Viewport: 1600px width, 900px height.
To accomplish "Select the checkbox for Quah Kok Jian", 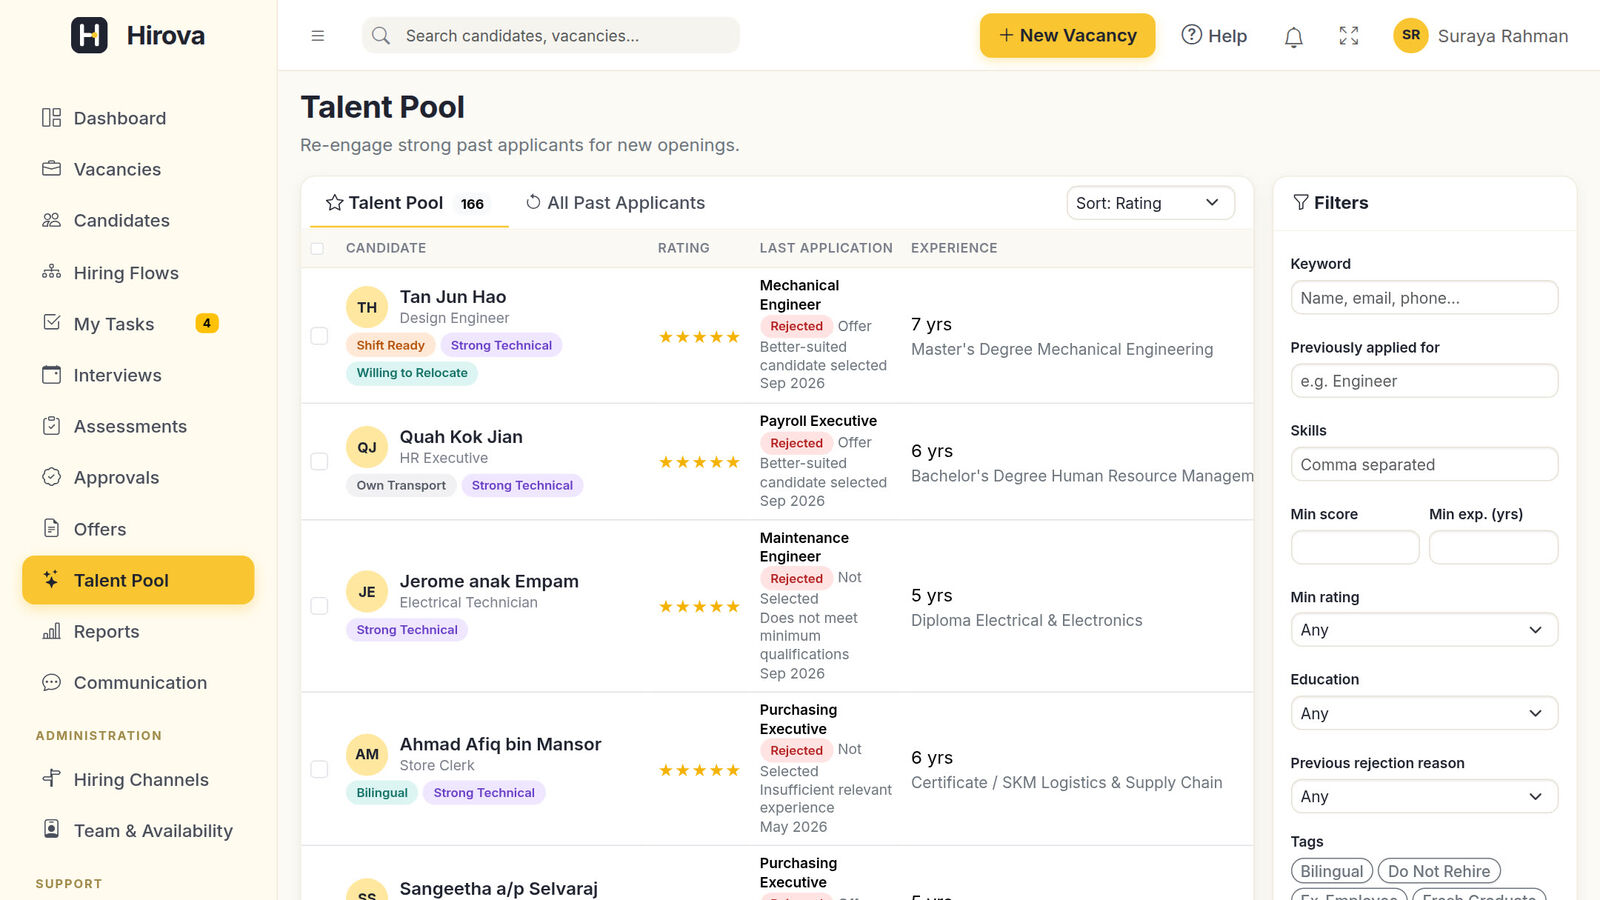I will tap(319, 461).
